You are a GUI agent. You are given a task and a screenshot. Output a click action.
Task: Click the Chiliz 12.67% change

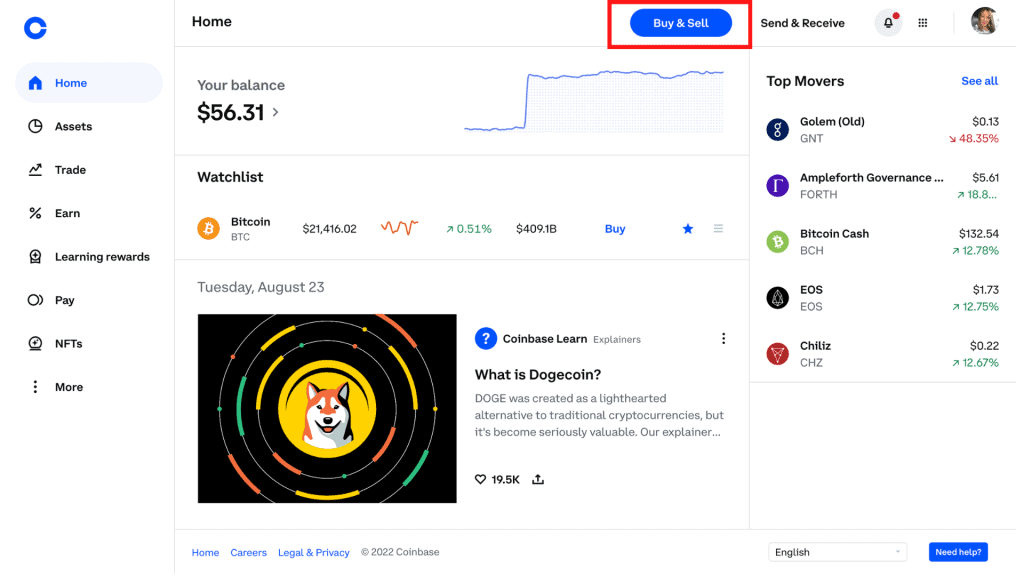975,362
